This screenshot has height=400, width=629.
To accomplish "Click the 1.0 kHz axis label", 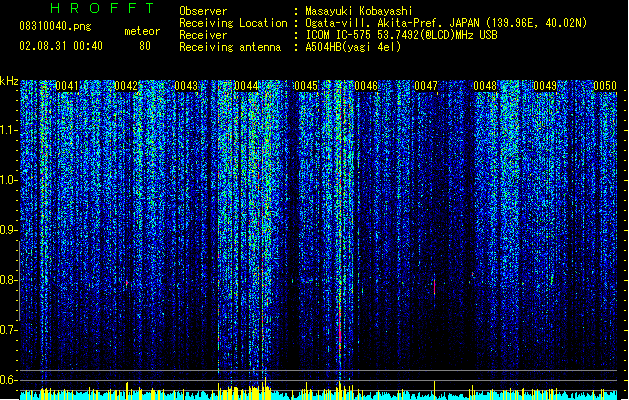I will point(8,180).
